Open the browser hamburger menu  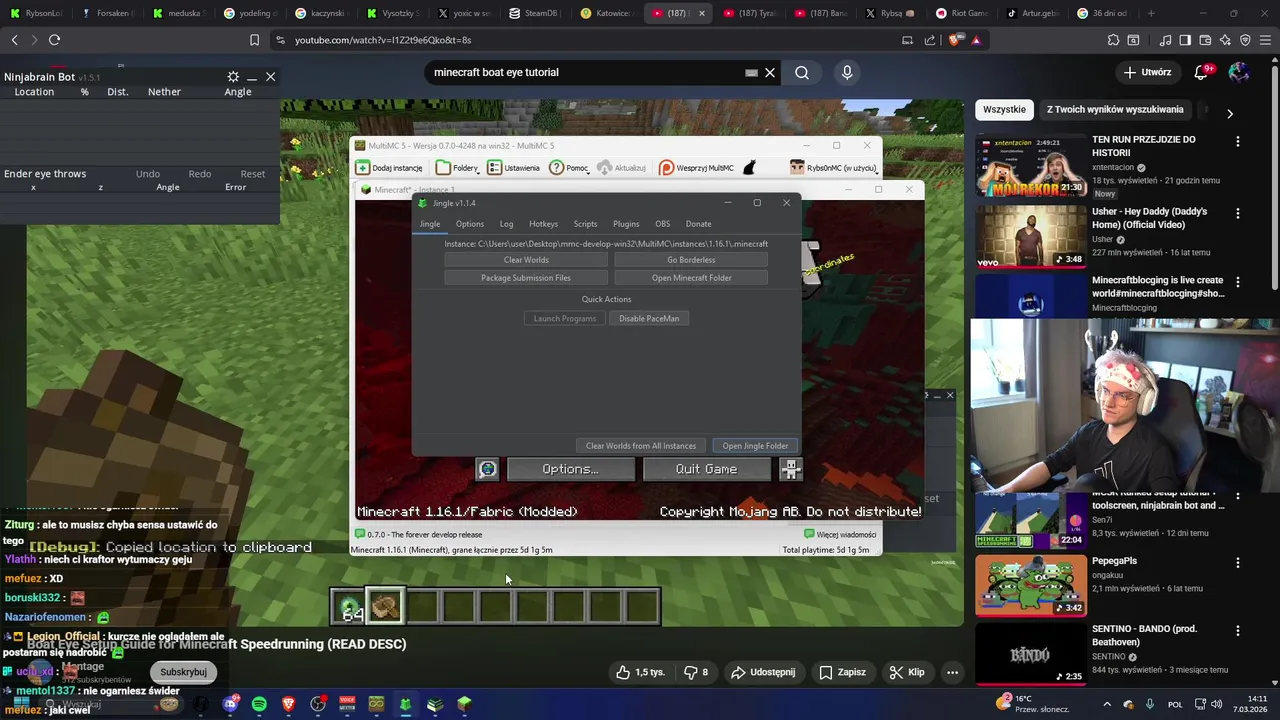coord(1265,40)
